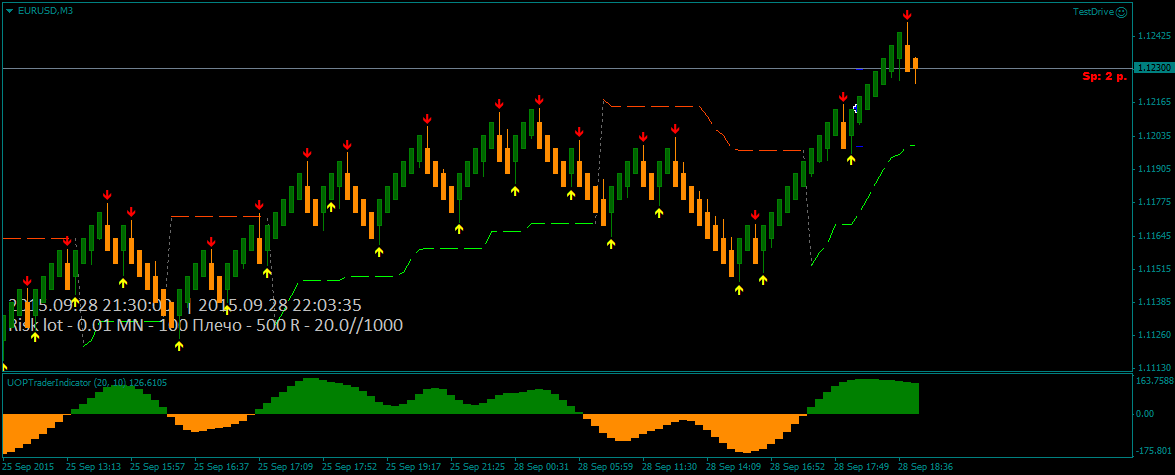
Task: Click the 1.11515 price scale value
Action: (x=1154, y=268)
